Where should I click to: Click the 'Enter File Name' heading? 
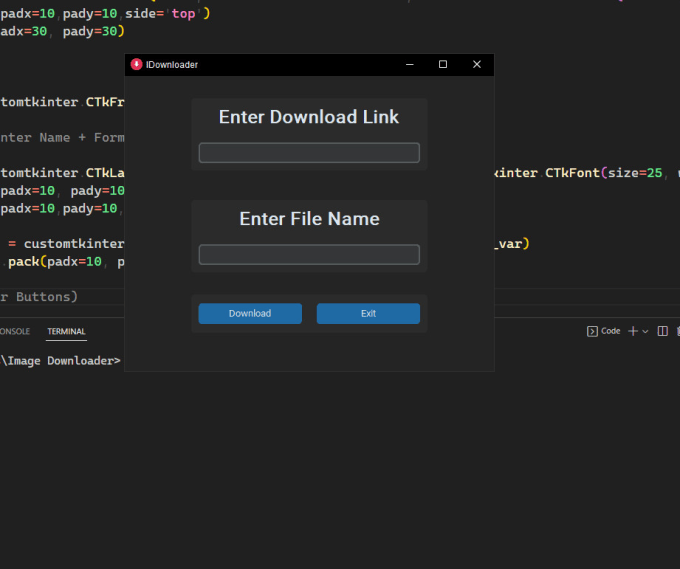point(309,219)
